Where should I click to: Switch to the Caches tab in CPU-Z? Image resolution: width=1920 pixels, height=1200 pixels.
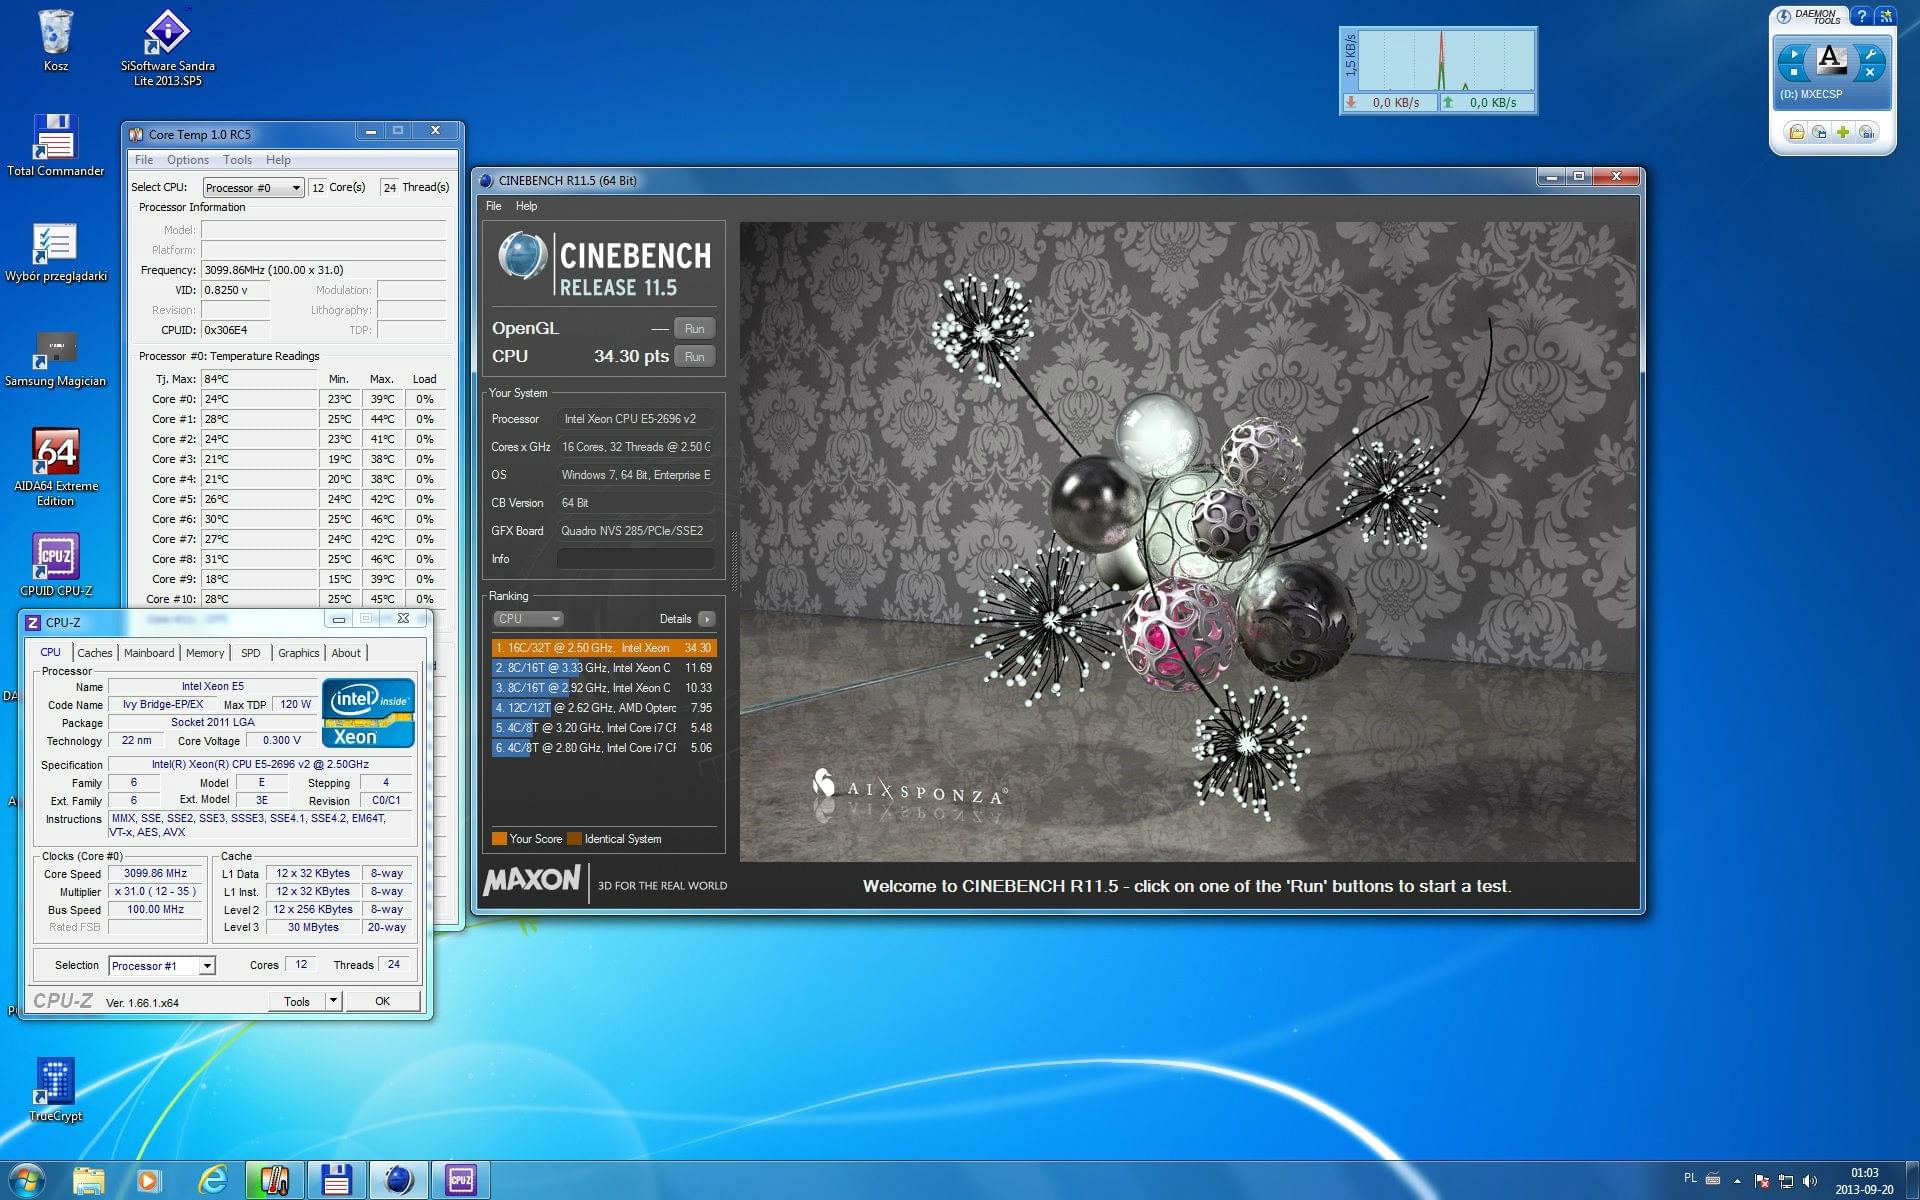tap(95, 653)
